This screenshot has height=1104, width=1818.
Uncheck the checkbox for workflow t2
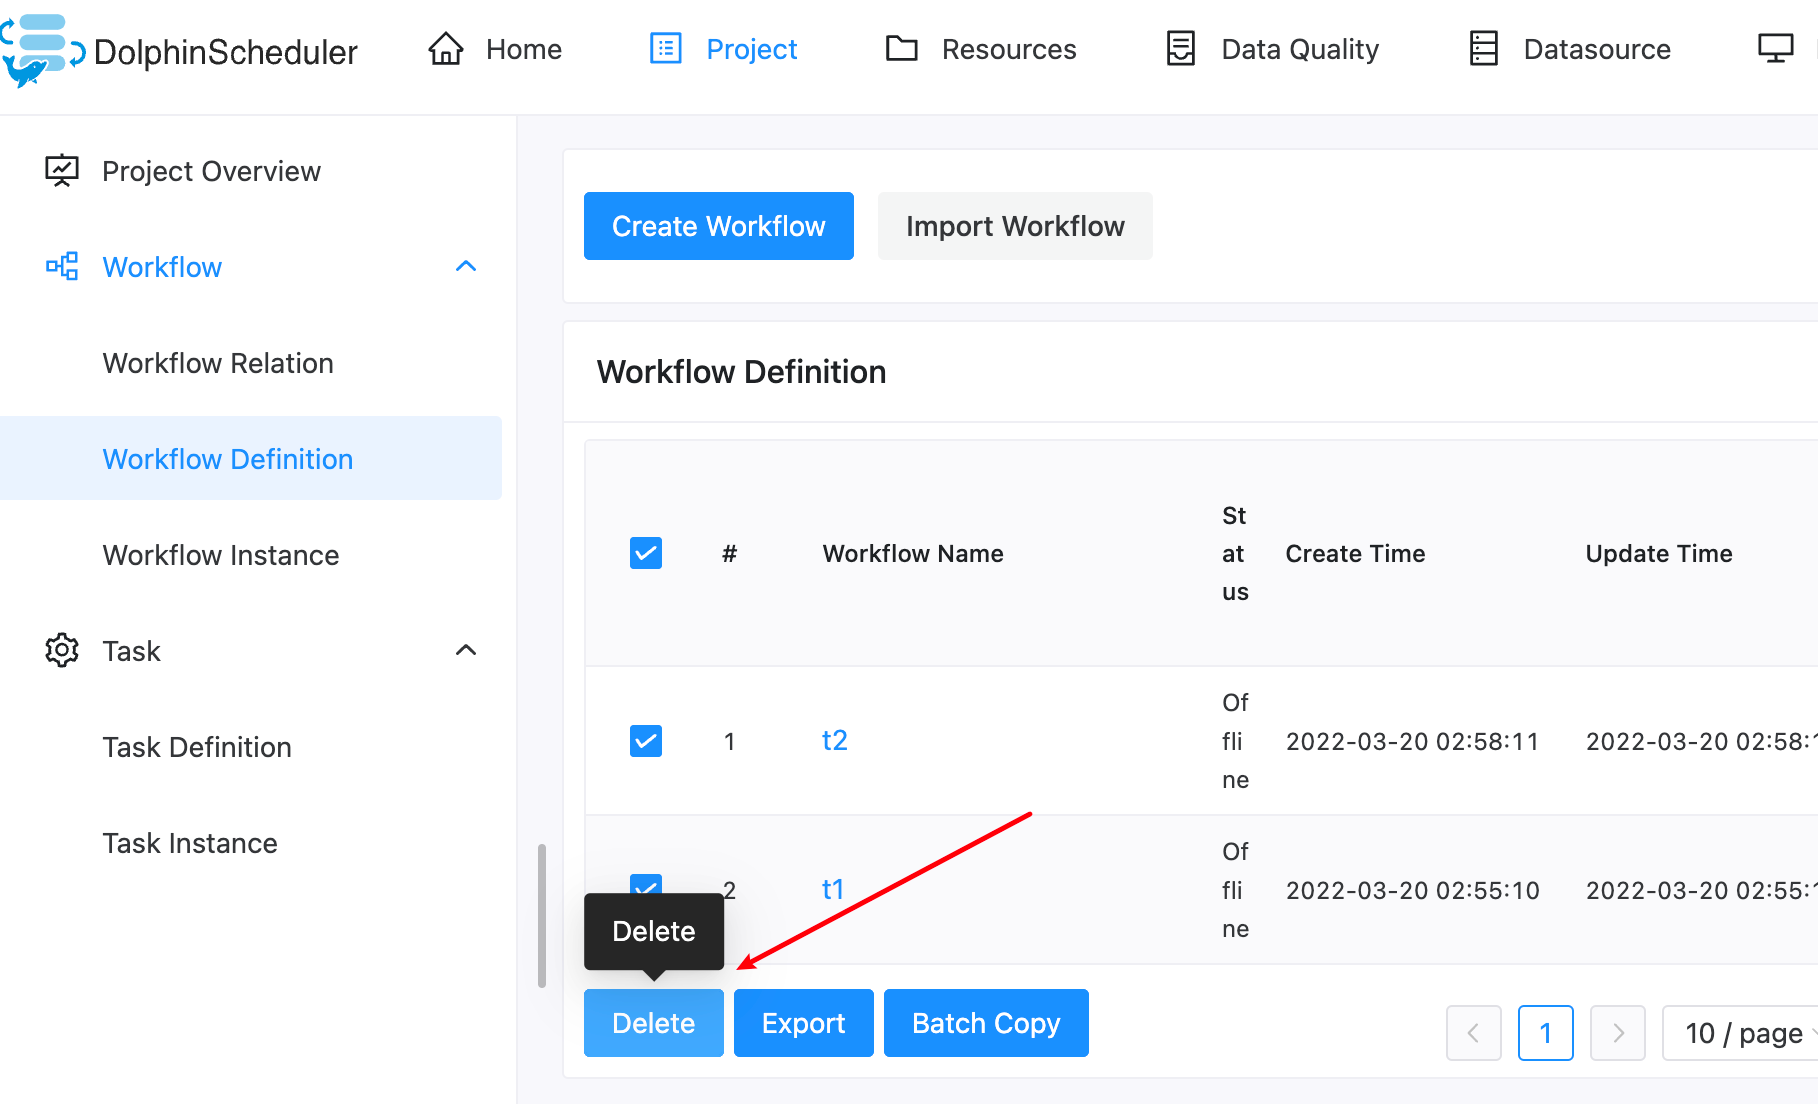point(646,741)
